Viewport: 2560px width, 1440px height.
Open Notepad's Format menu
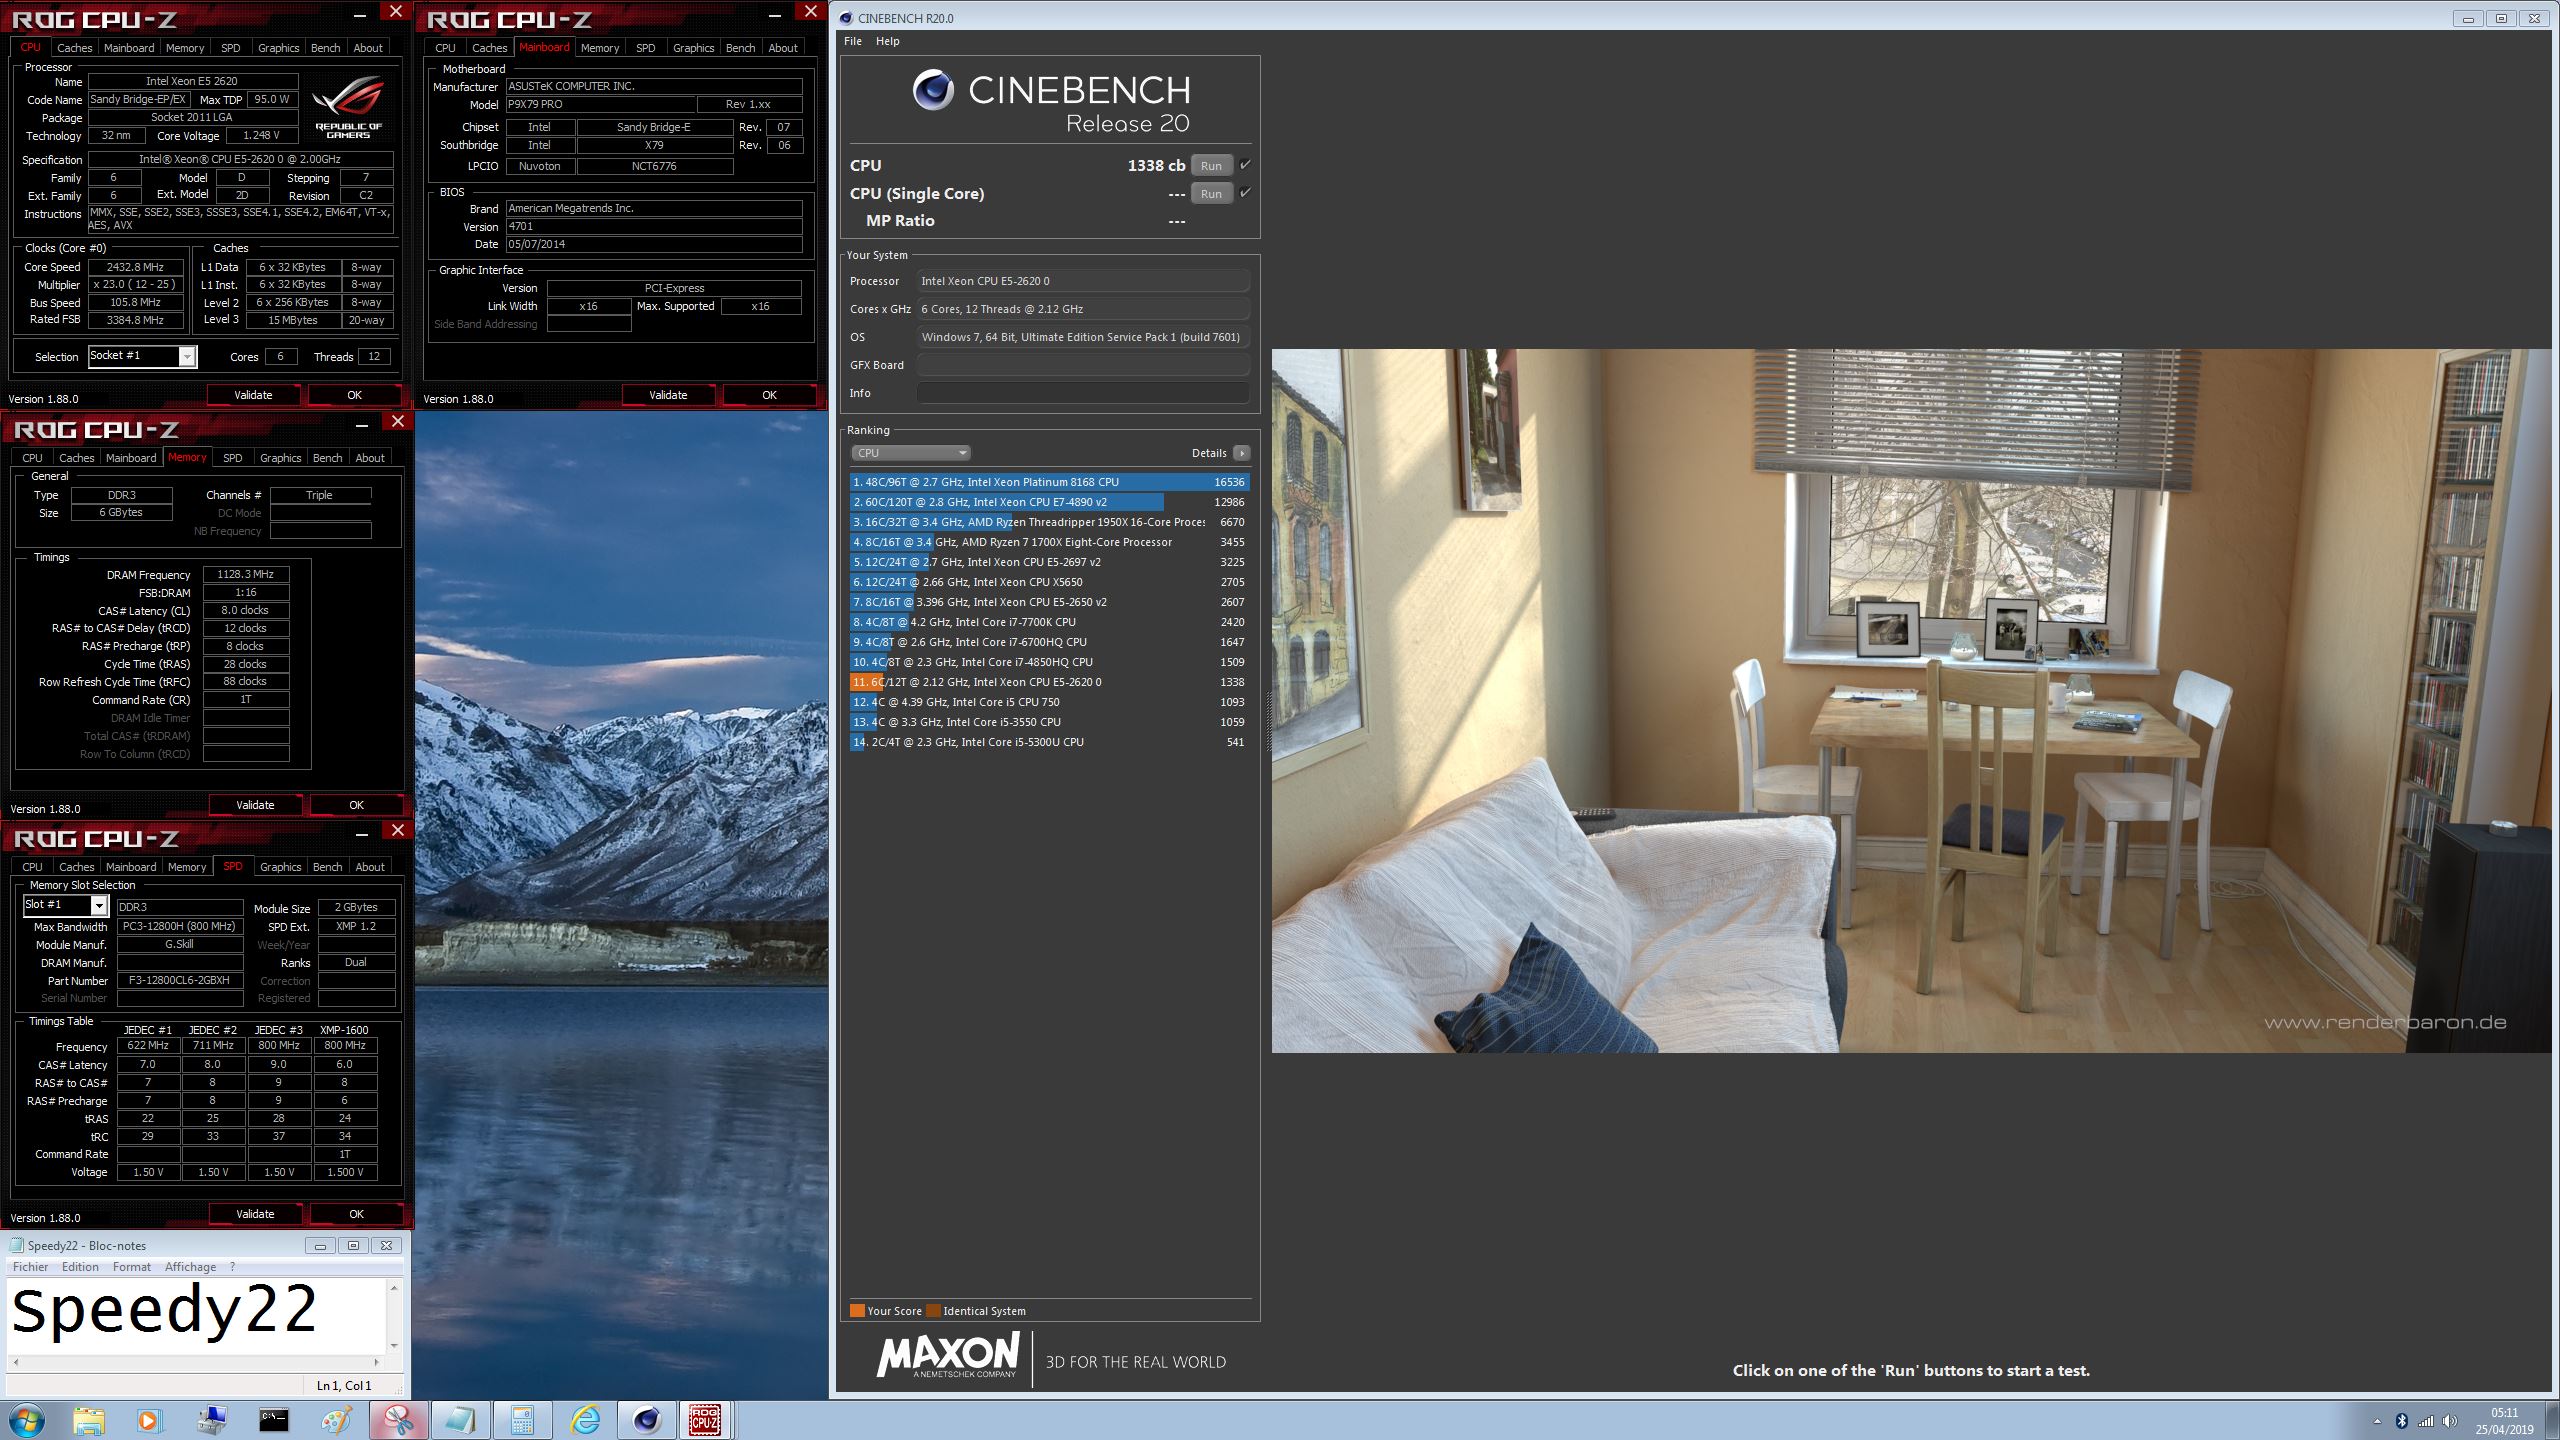click(132, 1267)
